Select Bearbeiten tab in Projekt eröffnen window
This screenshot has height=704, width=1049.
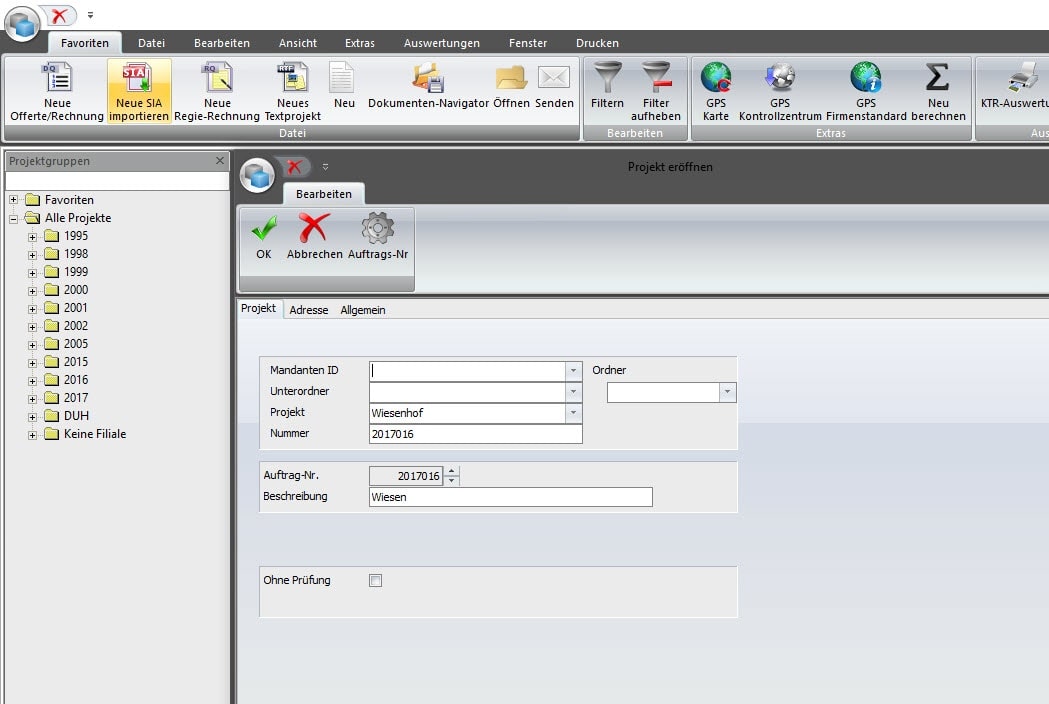click(x=324, y=194)
